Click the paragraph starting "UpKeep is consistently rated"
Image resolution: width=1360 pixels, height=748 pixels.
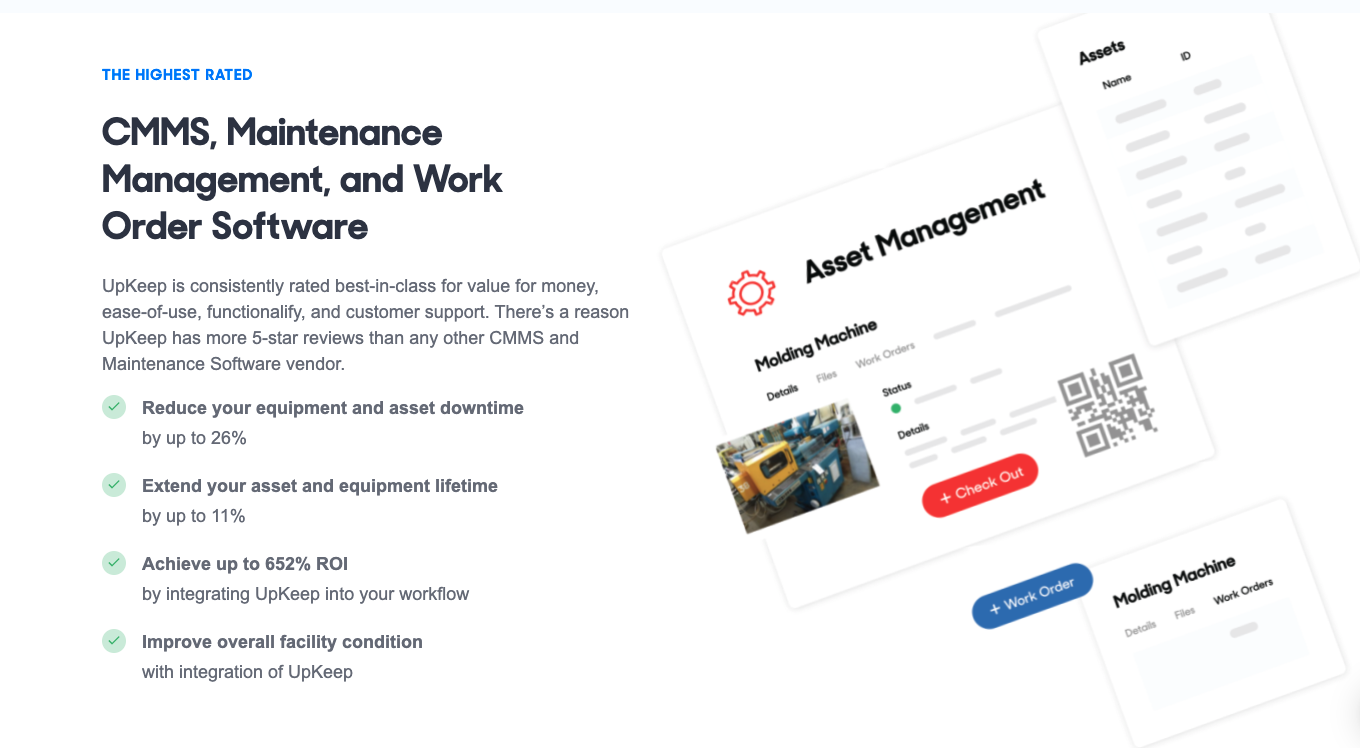click(366, 325)
